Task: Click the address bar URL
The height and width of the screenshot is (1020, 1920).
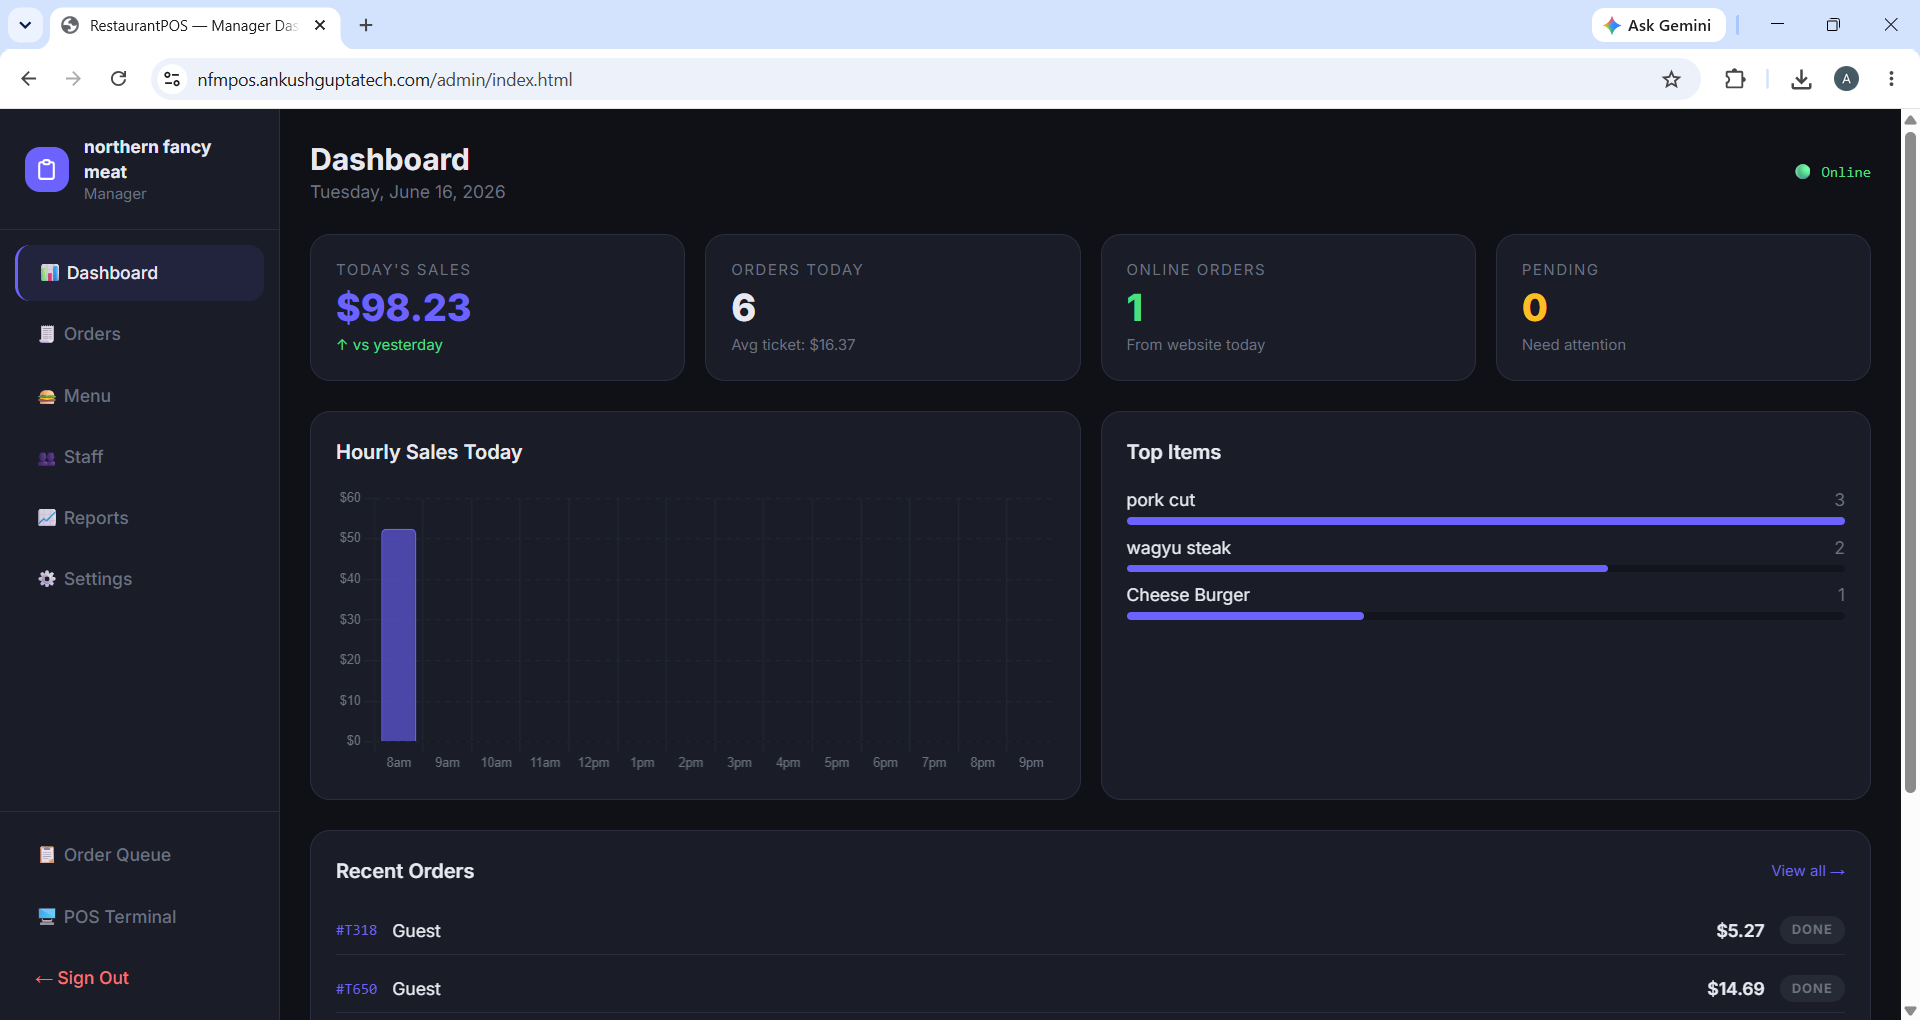Action: [x=385, y=79]
